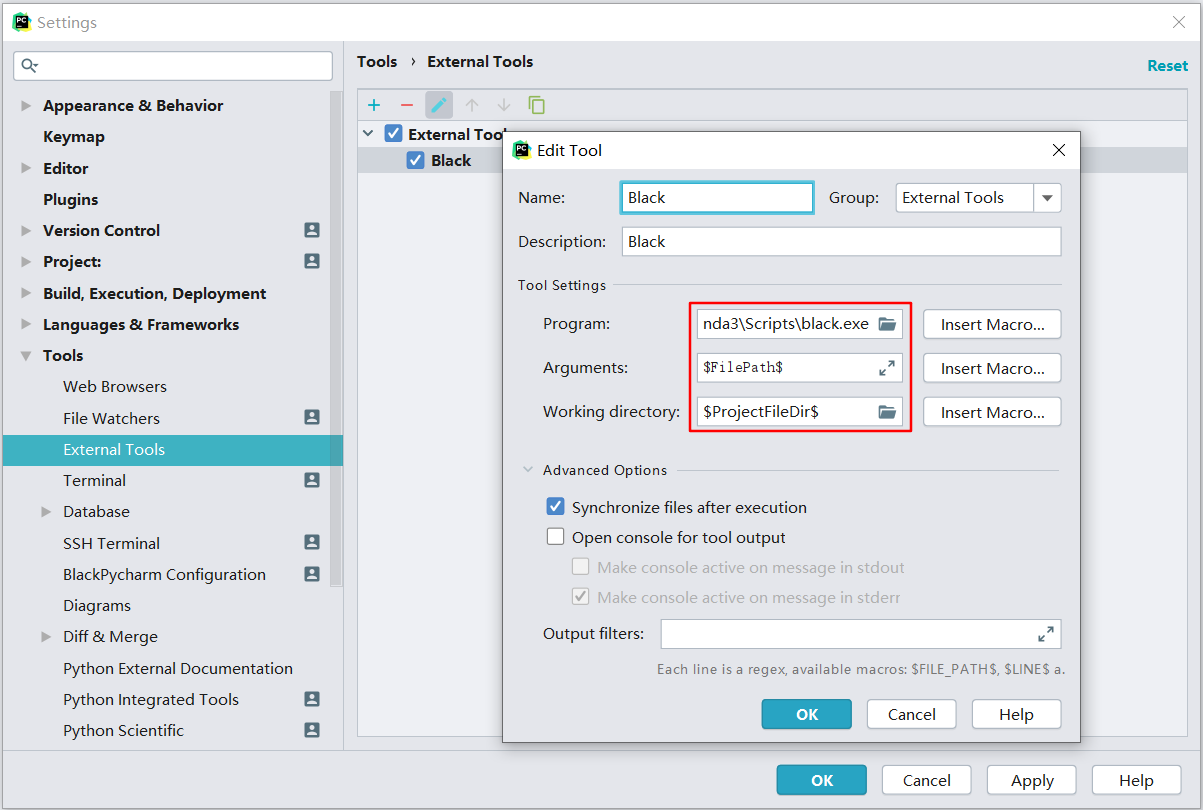Expand the Arguments field editor

[887, 368]
